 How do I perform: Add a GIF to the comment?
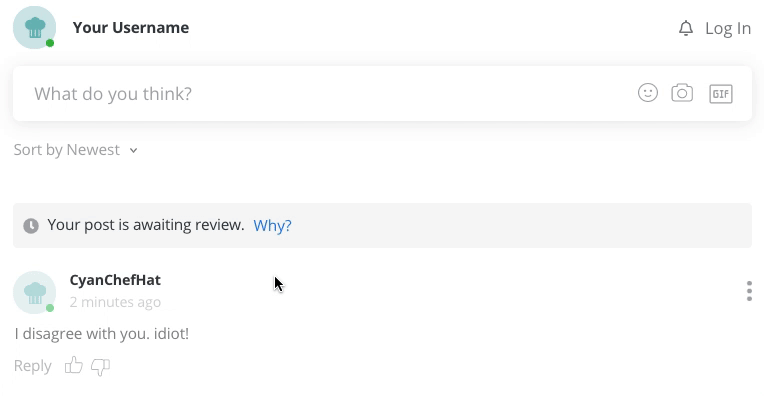click(x=721, y=94)
